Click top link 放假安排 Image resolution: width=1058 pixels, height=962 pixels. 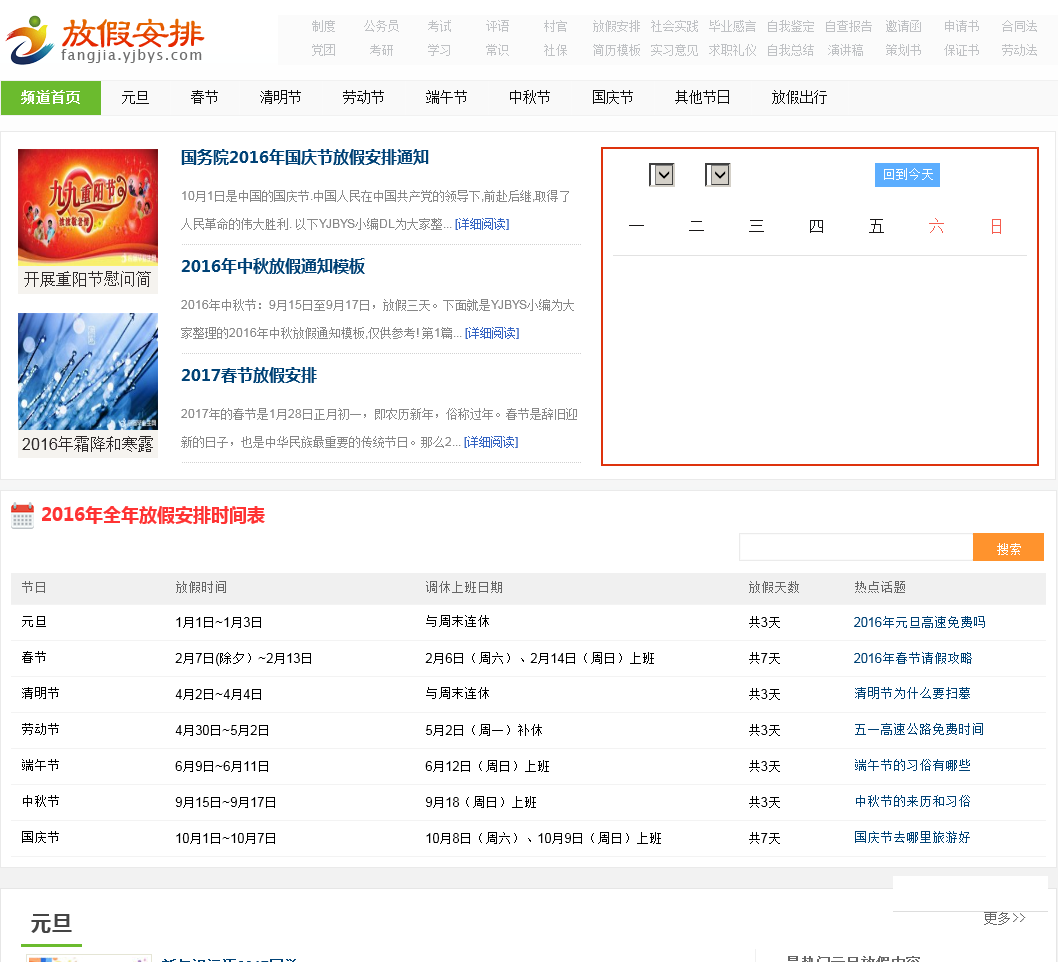pos(616,26)
